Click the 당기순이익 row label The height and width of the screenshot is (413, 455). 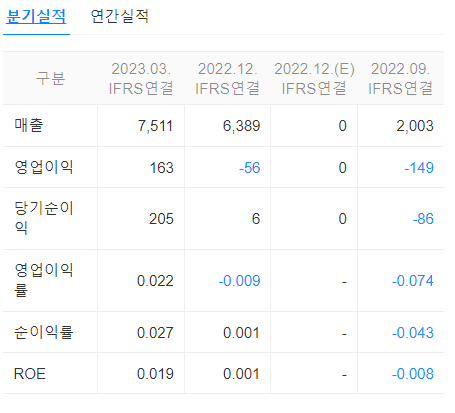[x=44, y=218]
